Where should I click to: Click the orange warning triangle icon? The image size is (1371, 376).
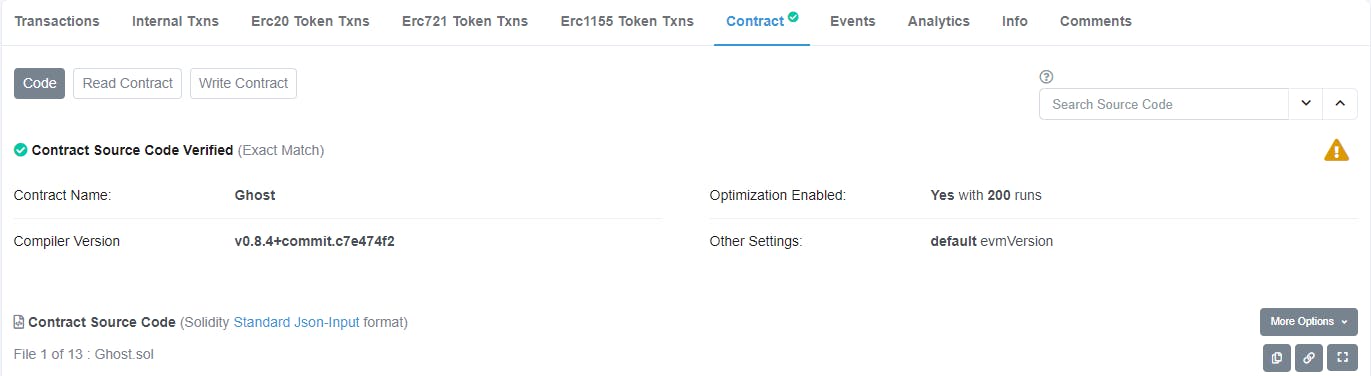pos(1336,150)
